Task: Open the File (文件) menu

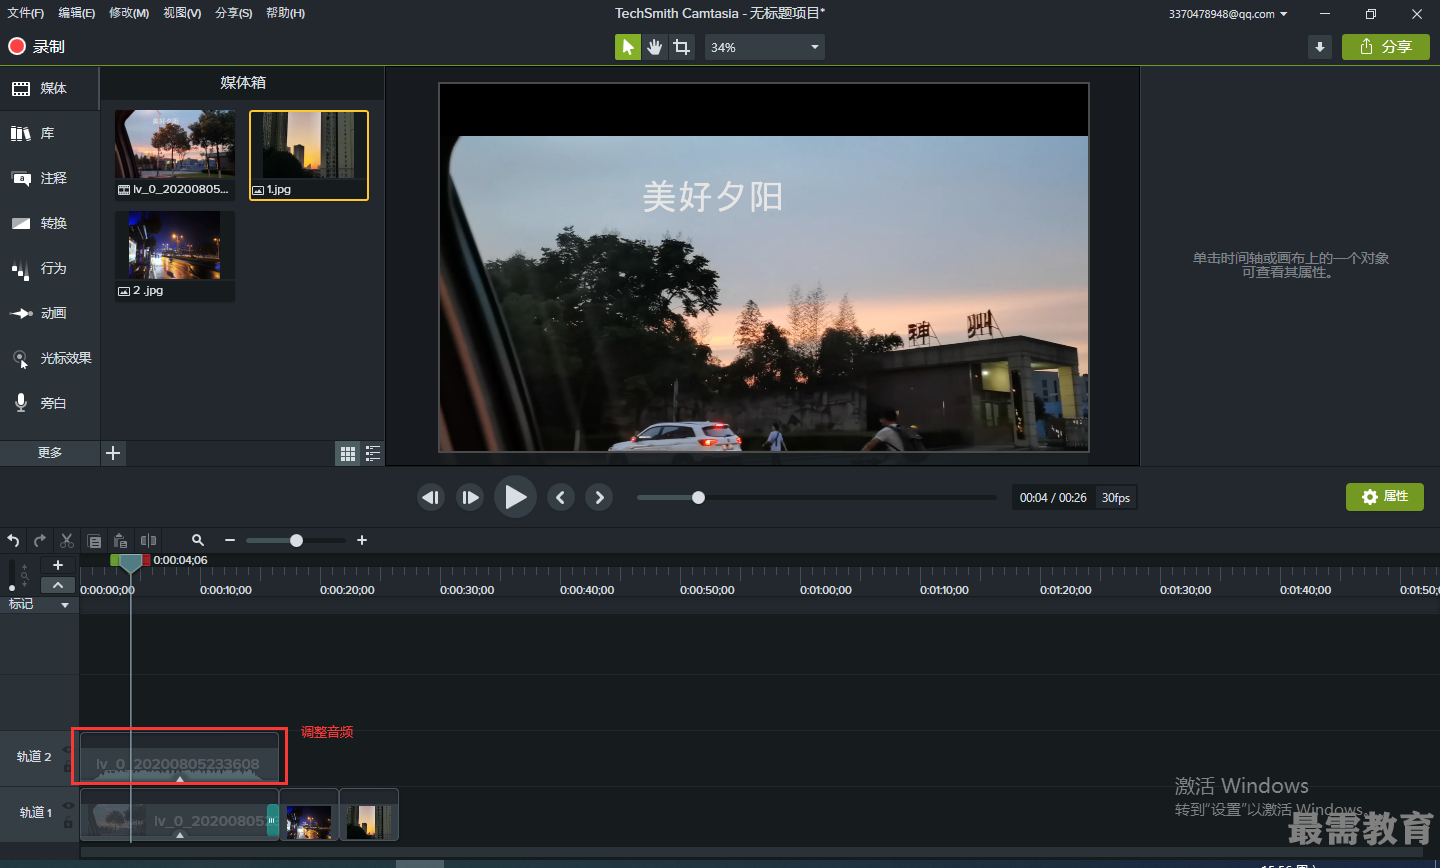Action: 26,13
